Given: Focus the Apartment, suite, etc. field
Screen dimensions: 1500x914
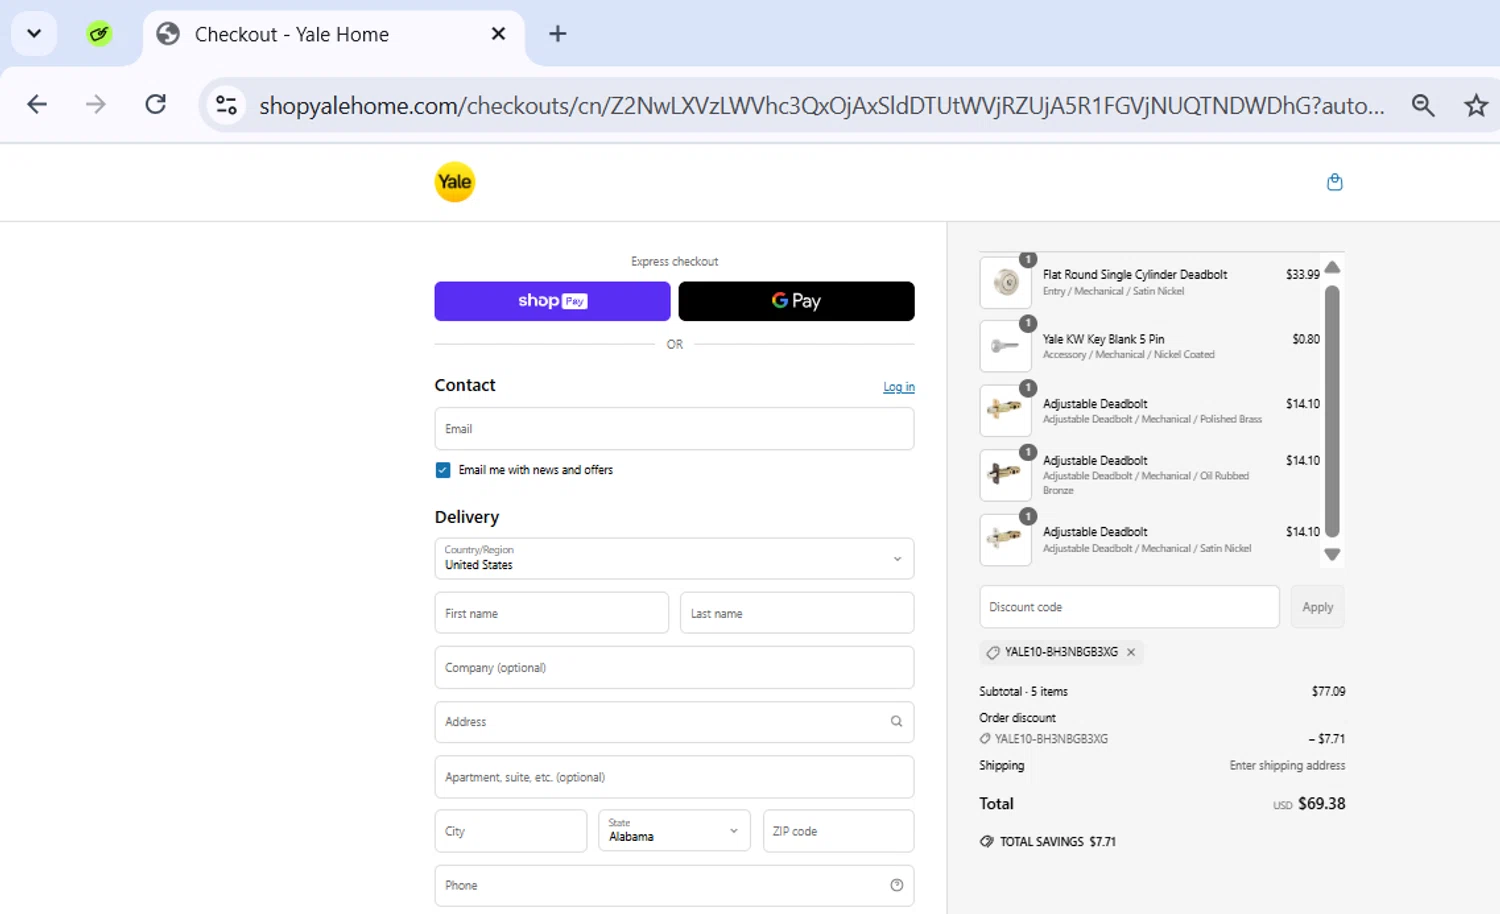Looking at the screenshot, I should (674, 777).
